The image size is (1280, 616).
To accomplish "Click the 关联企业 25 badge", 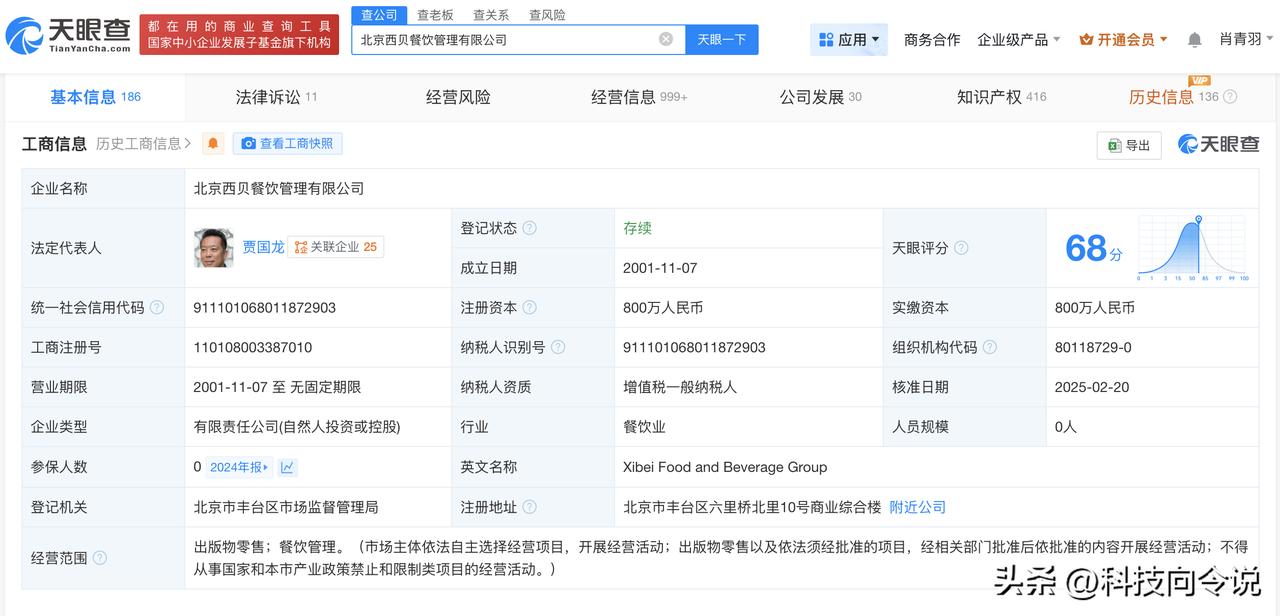I will tap(335, 246).
